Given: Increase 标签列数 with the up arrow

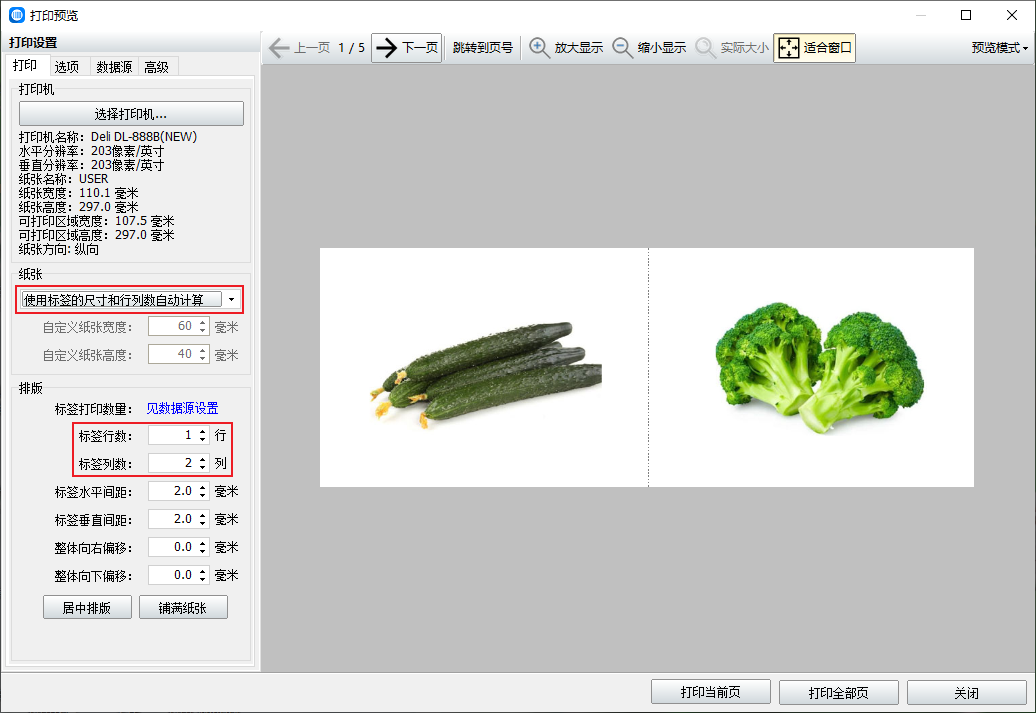Looking at the screenshot, I should click(203, 459).
